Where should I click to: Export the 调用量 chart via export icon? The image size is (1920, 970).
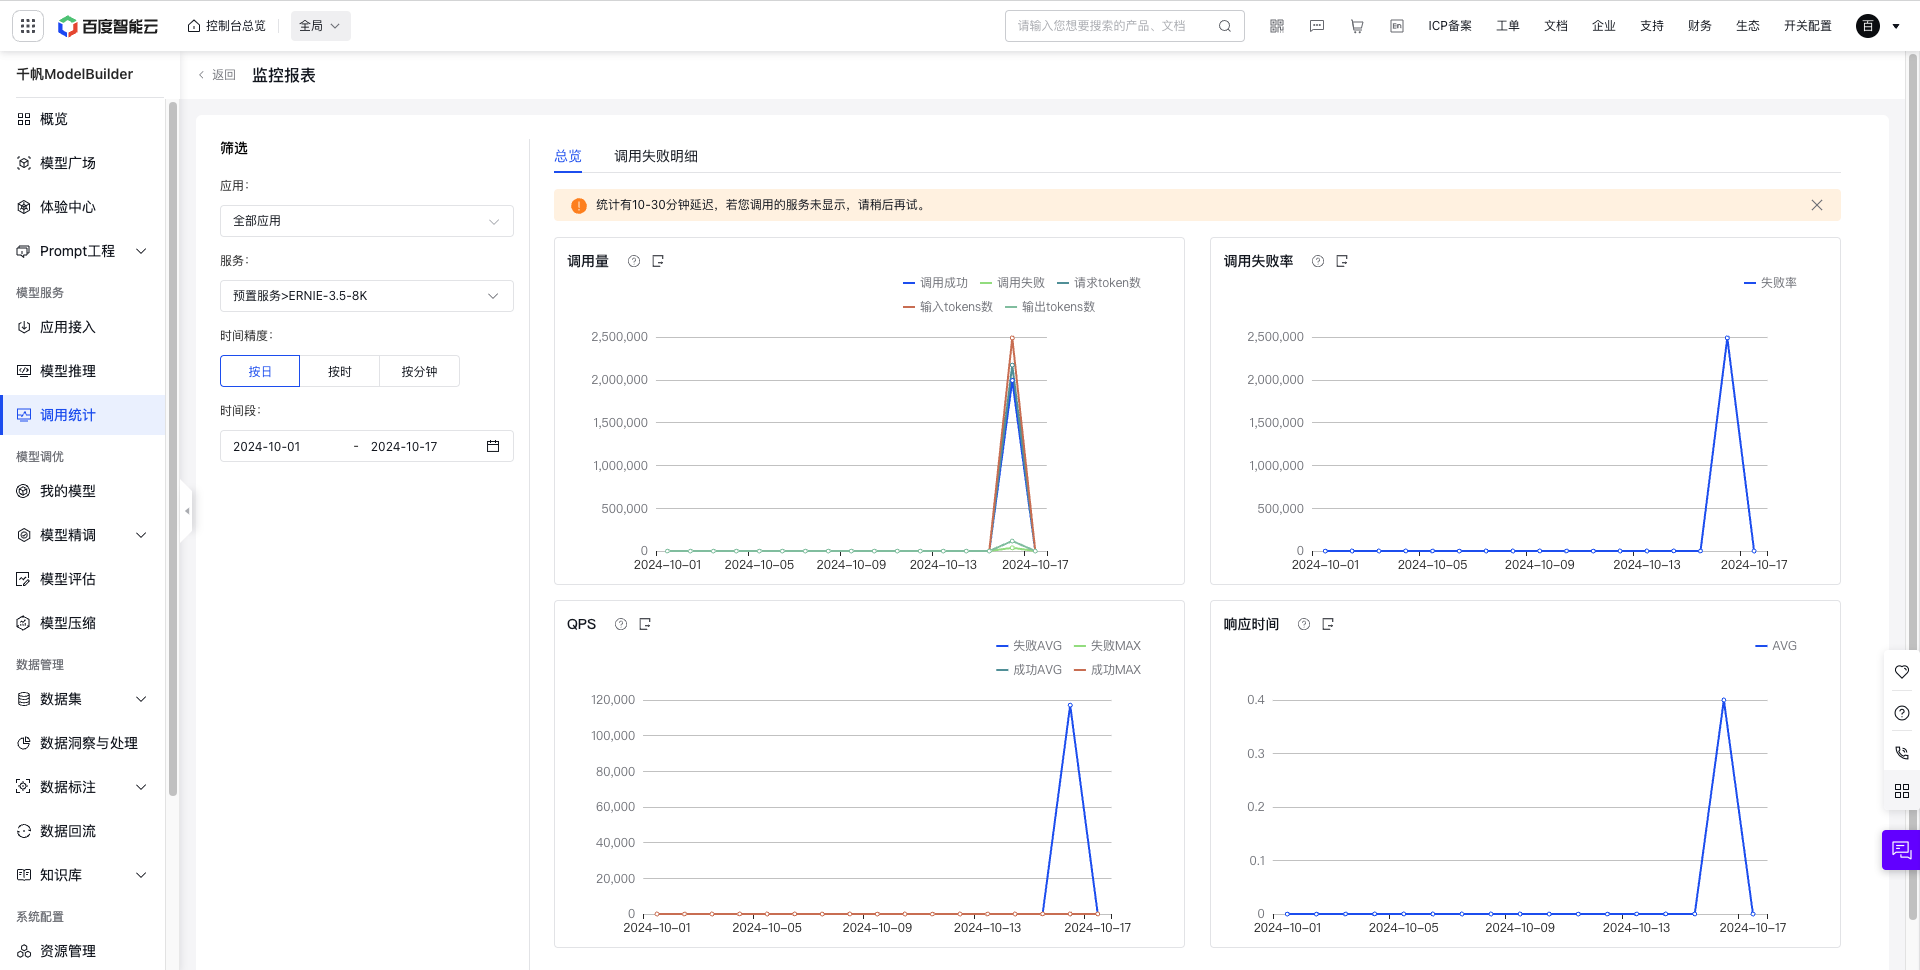point(658,261)
